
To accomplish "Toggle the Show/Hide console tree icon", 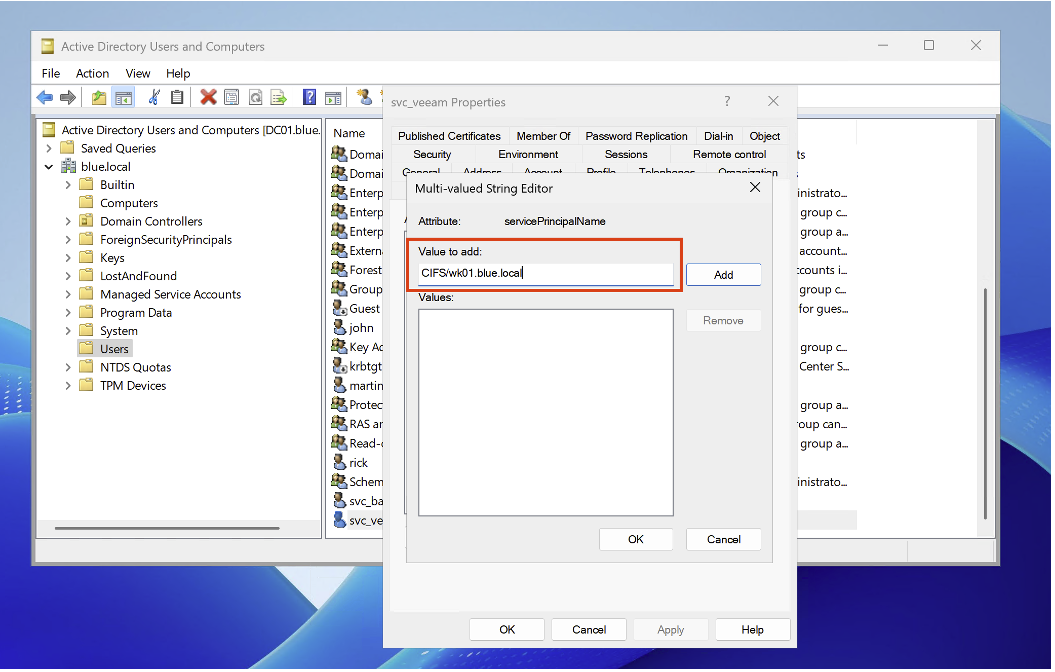I will point(123,97).
